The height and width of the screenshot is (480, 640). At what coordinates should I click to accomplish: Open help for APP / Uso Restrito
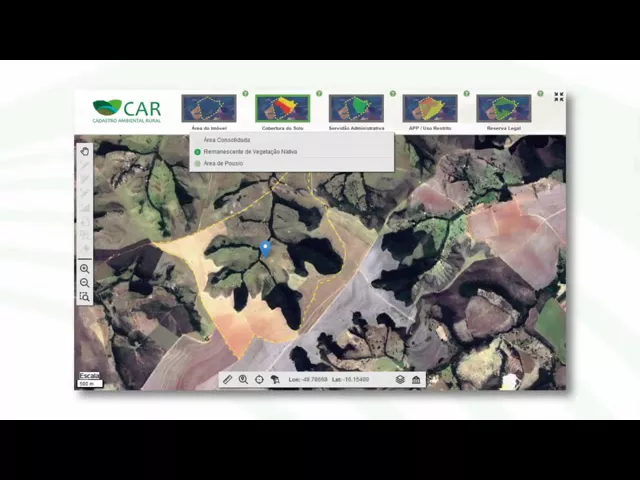[467, 93]
